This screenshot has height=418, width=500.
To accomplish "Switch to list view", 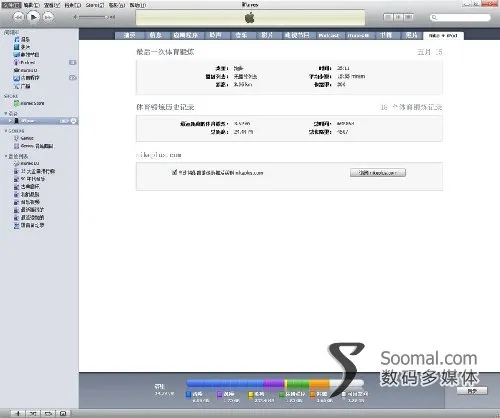I will click(388, 17).
